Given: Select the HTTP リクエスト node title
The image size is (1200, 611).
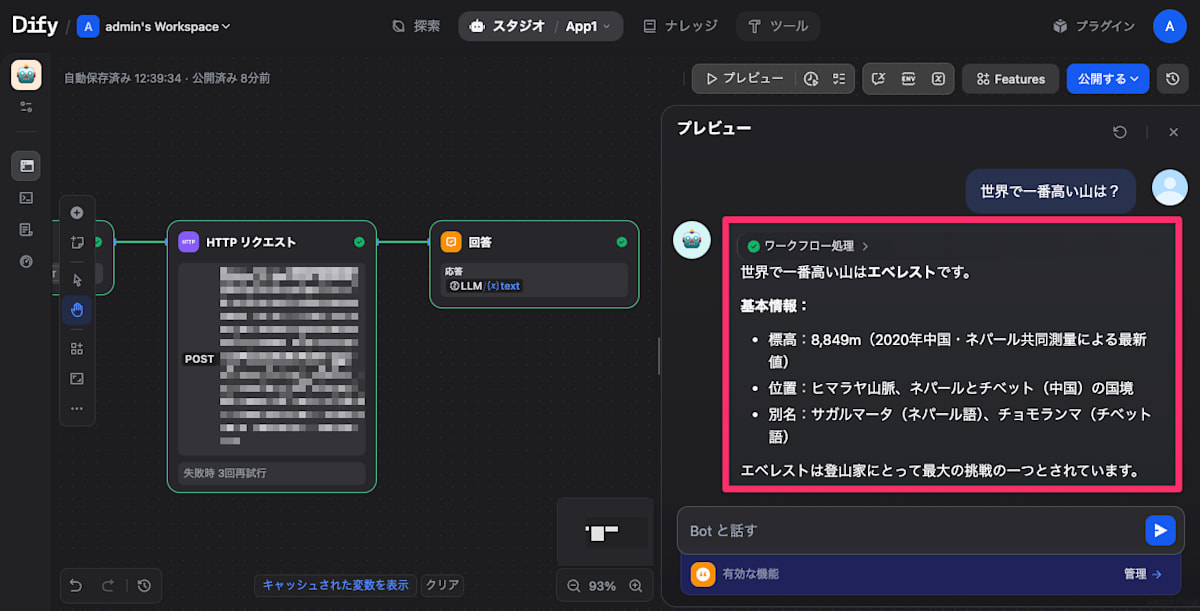Looking at the screenshot, I should click(x=251, y=242).
